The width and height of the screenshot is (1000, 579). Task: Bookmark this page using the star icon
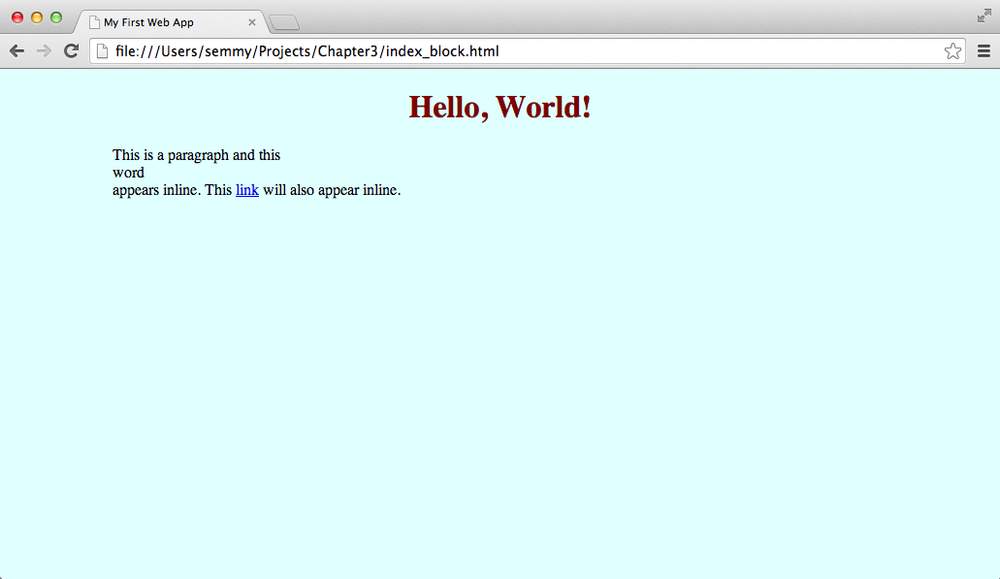[x=953, y=51]
